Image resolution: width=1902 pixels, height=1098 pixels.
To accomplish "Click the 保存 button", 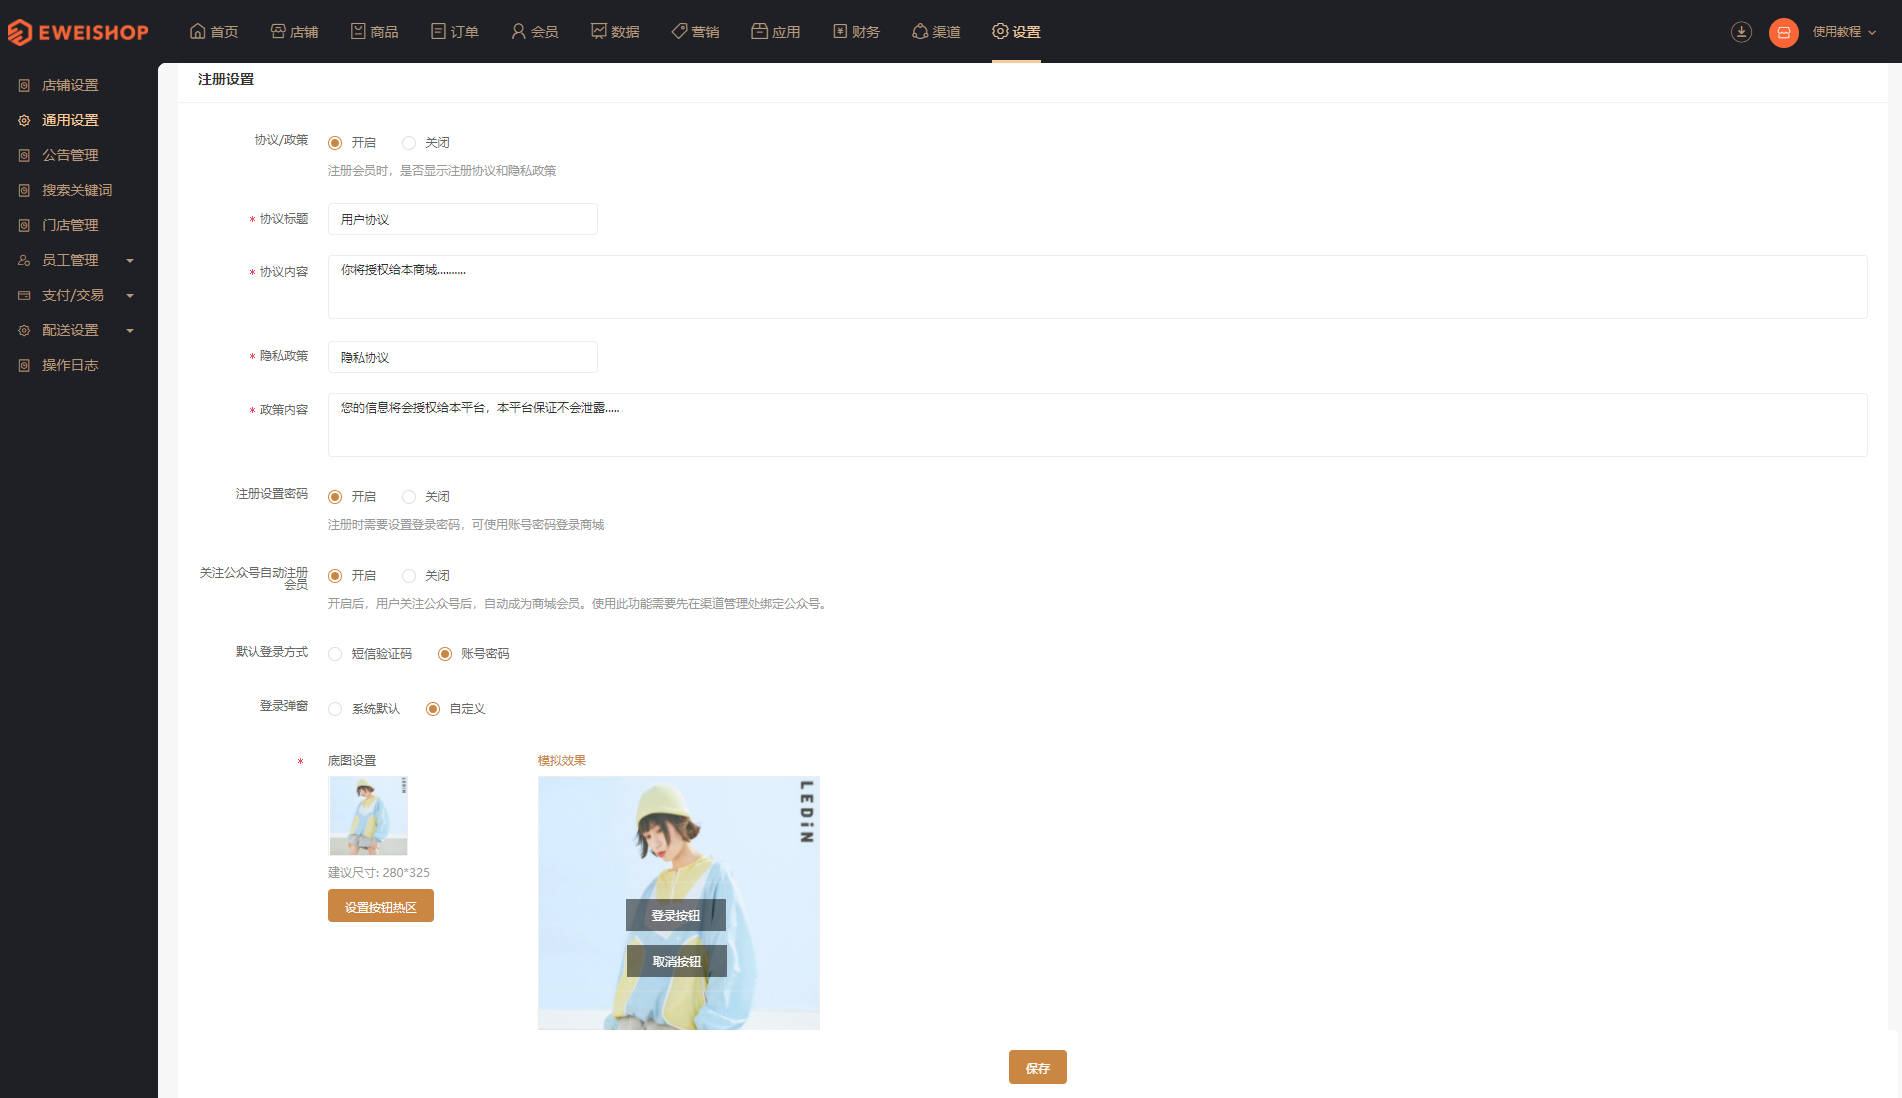I will tap(1038, 1067).
